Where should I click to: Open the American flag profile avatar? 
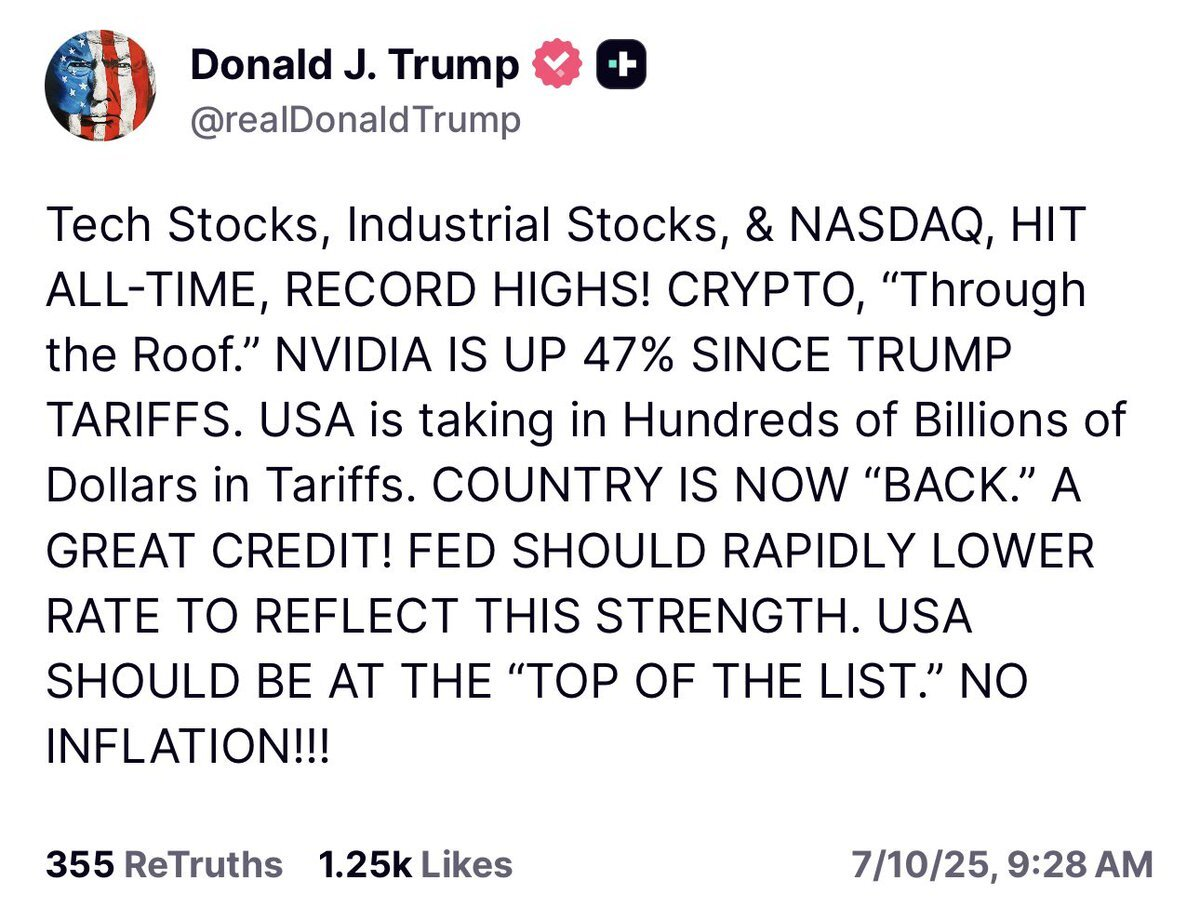99,88
